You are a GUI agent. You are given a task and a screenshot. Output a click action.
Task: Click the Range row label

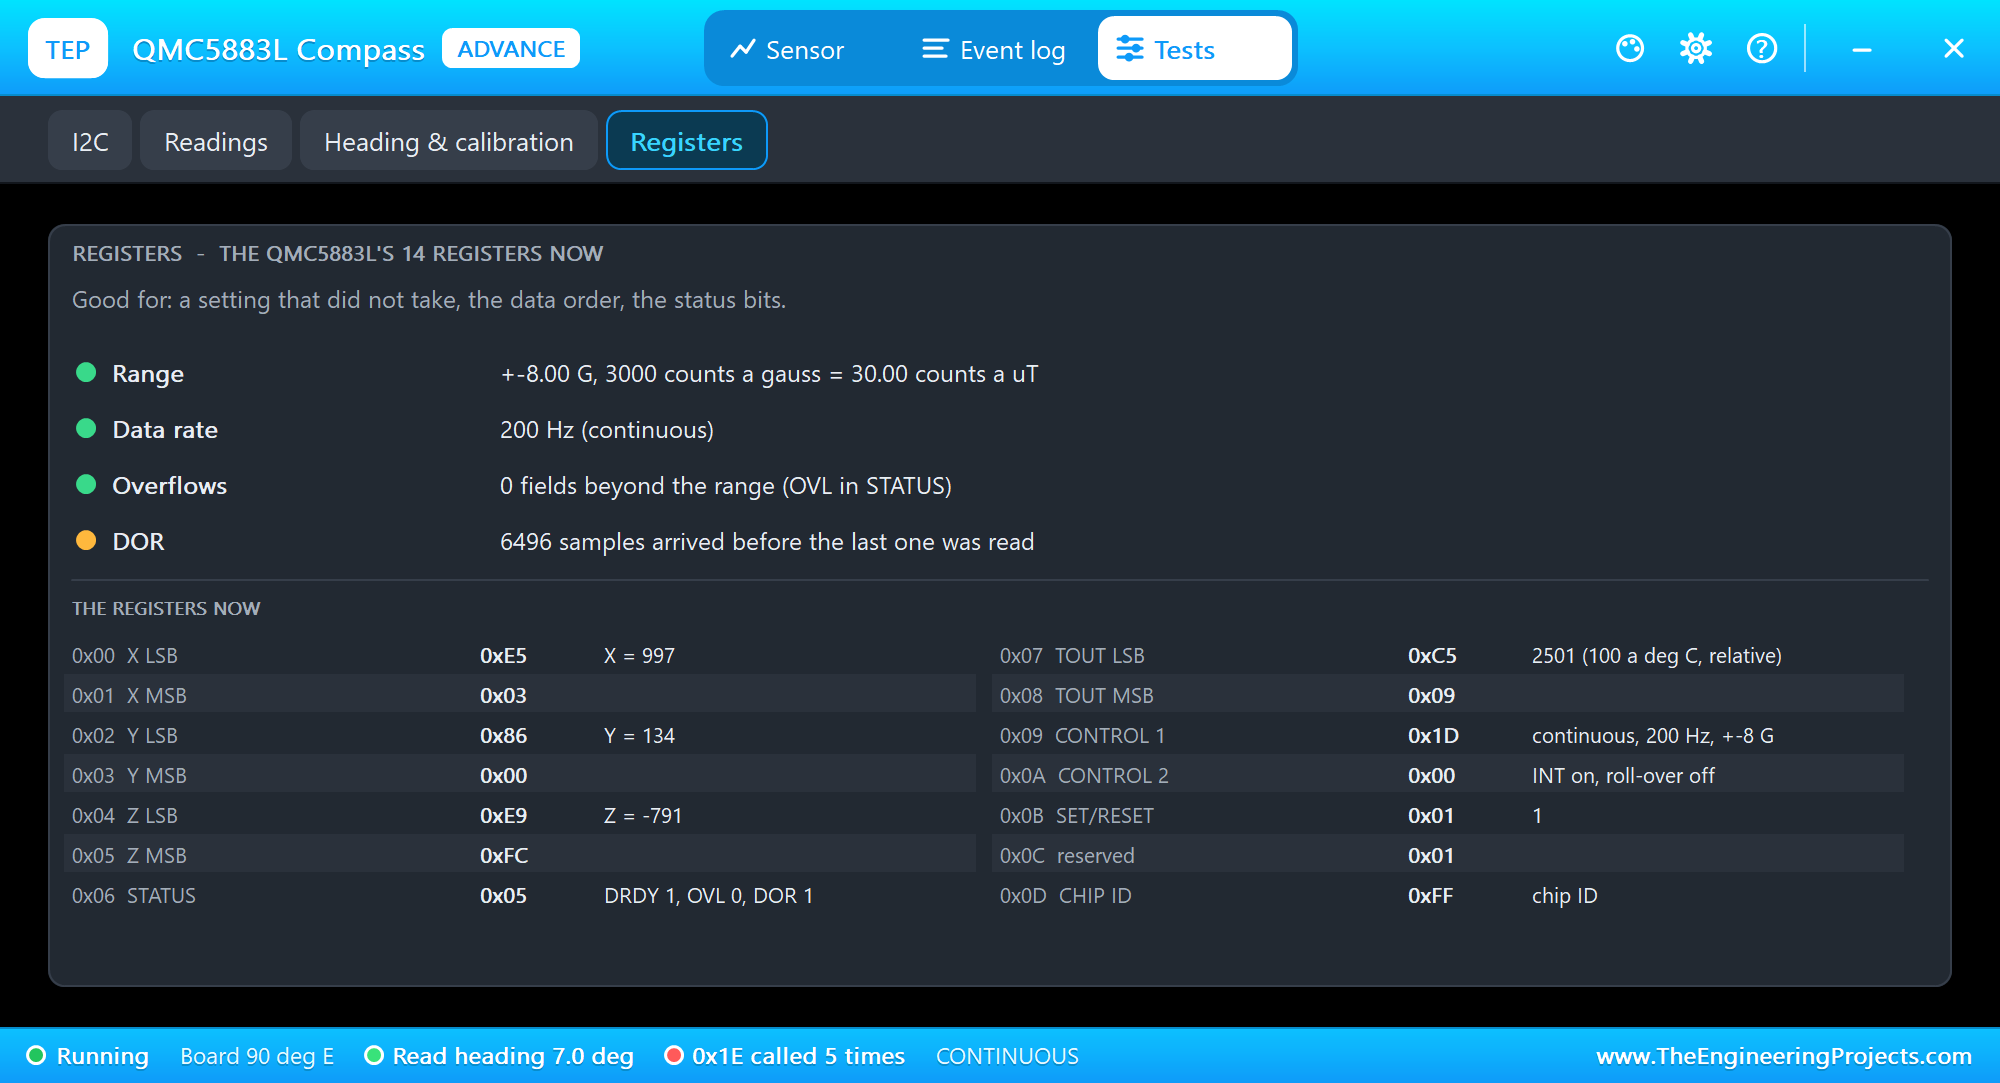click(148, 373)
